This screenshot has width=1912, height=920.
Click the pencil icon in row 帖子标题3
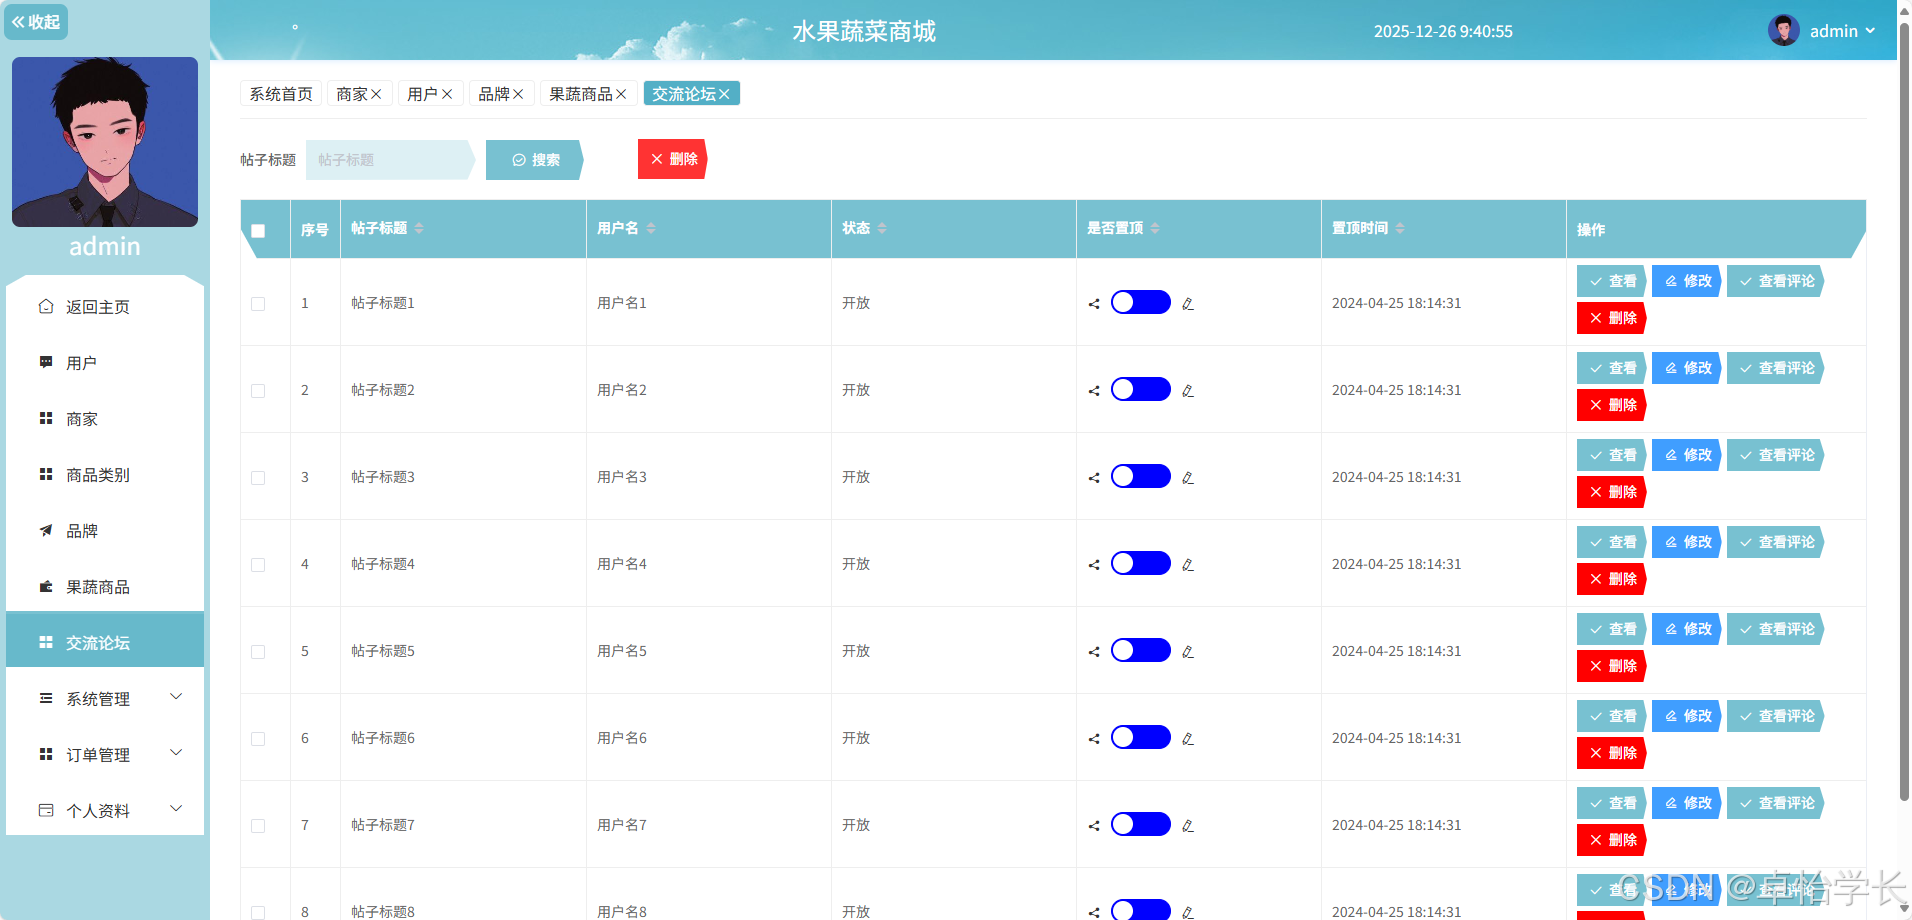click(1188, 478)
